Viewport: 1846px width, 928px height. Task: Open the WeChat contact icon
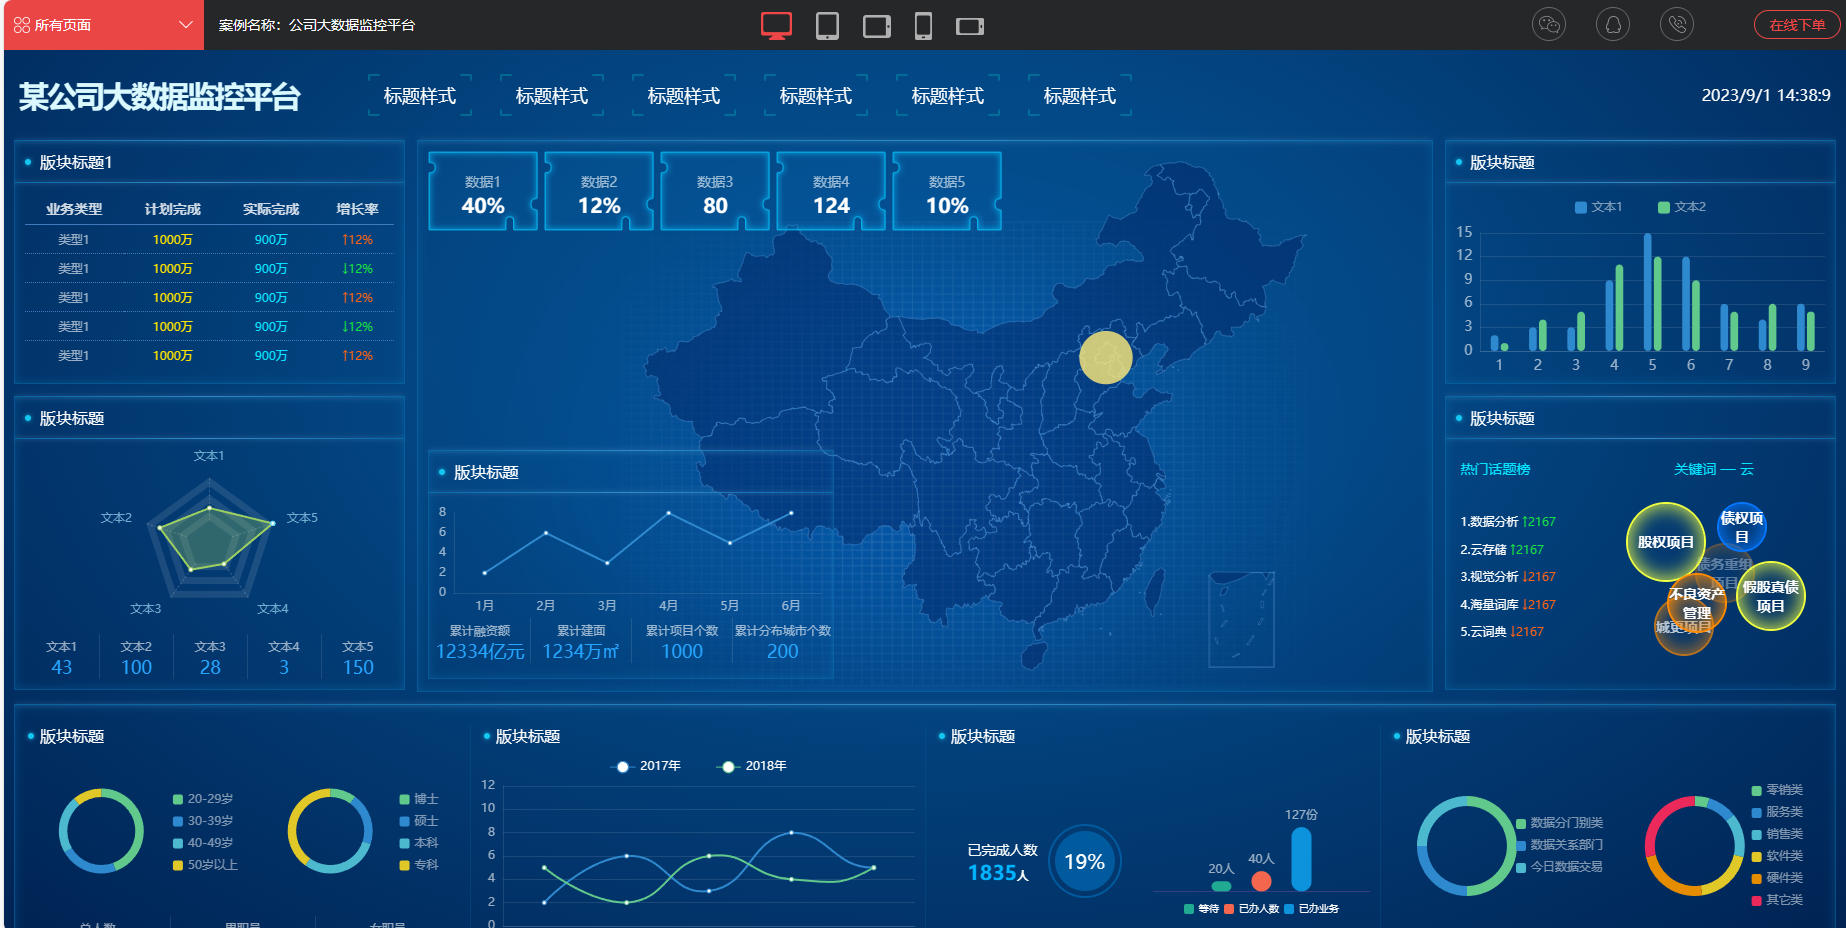point(1549,25)
